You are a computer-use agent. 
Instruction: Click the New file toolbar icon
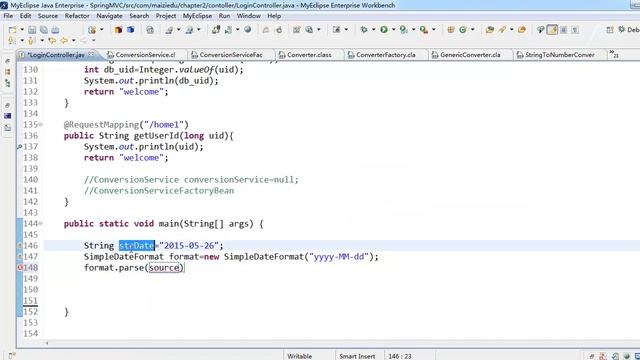click(x=12, y=30)
